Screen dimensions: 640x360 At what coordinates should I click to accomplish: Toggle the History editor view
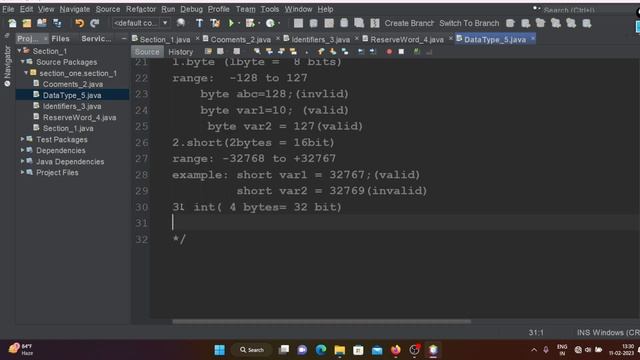pos(180,52)
